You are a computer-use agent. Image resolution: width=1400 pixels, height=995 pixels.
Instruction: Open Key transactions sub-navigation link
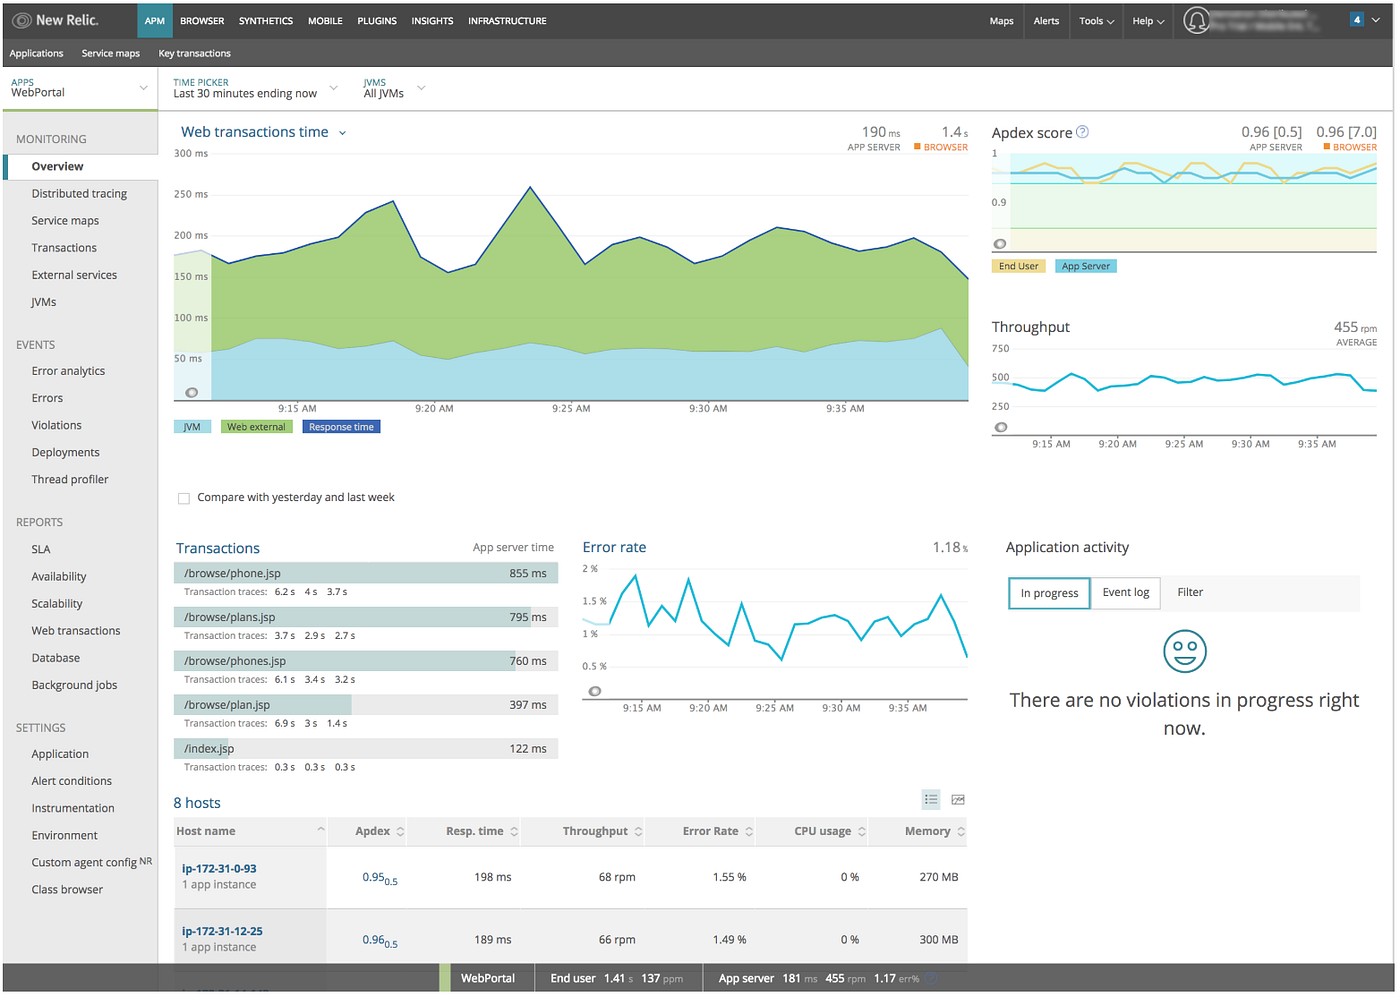(x=194, y=54)
